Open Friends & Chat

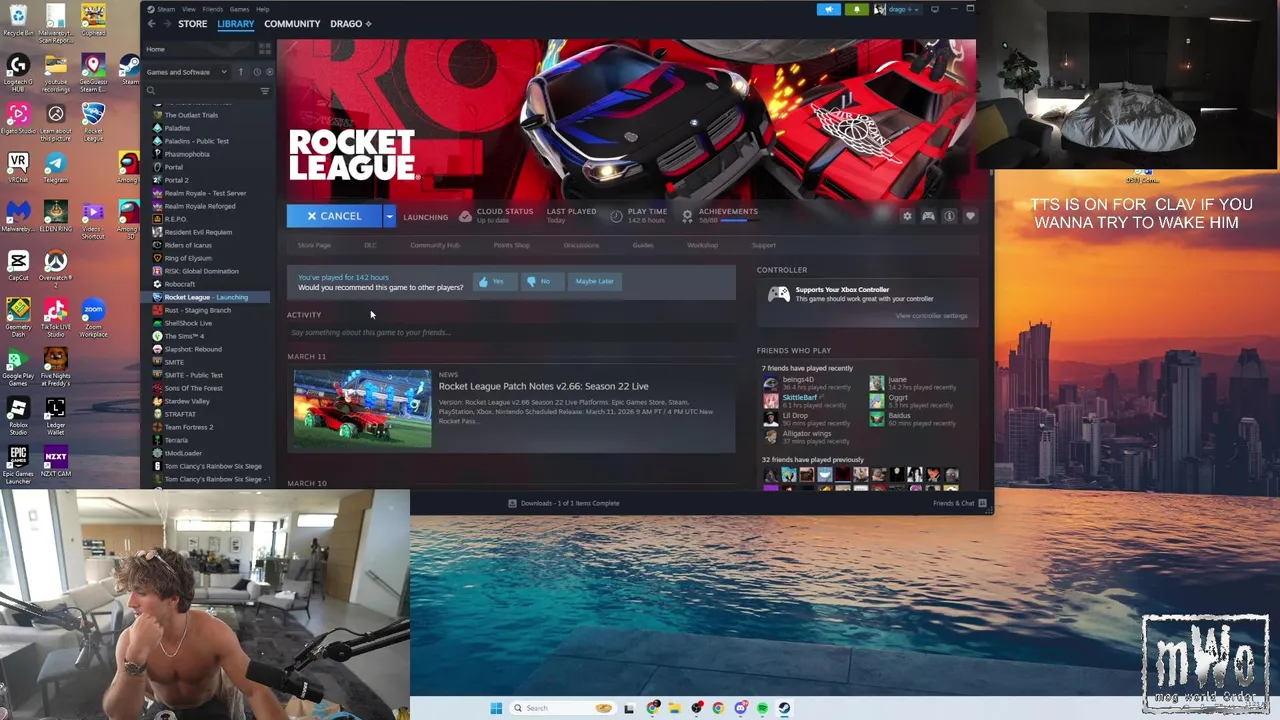[x=960, y=503]
